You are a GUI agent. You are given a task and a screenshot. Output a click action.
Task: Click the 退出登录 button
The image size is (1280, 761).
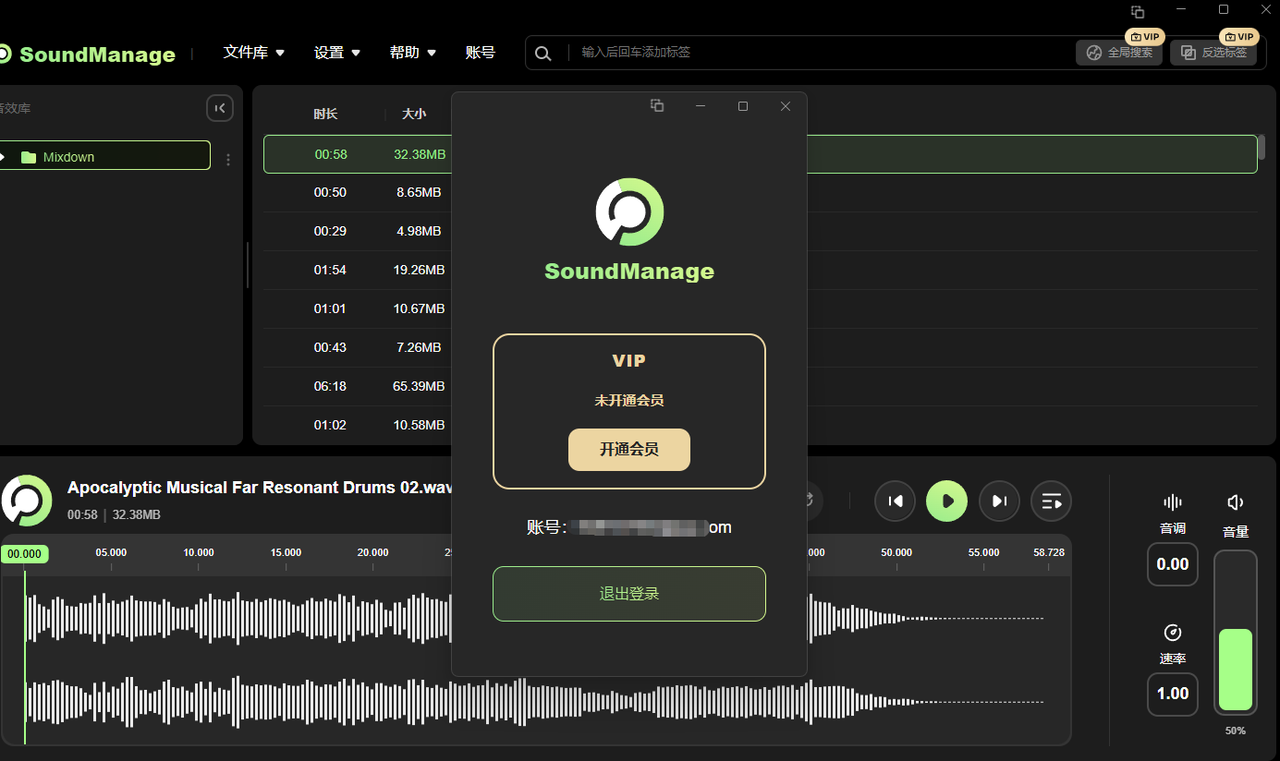(629, 594)
